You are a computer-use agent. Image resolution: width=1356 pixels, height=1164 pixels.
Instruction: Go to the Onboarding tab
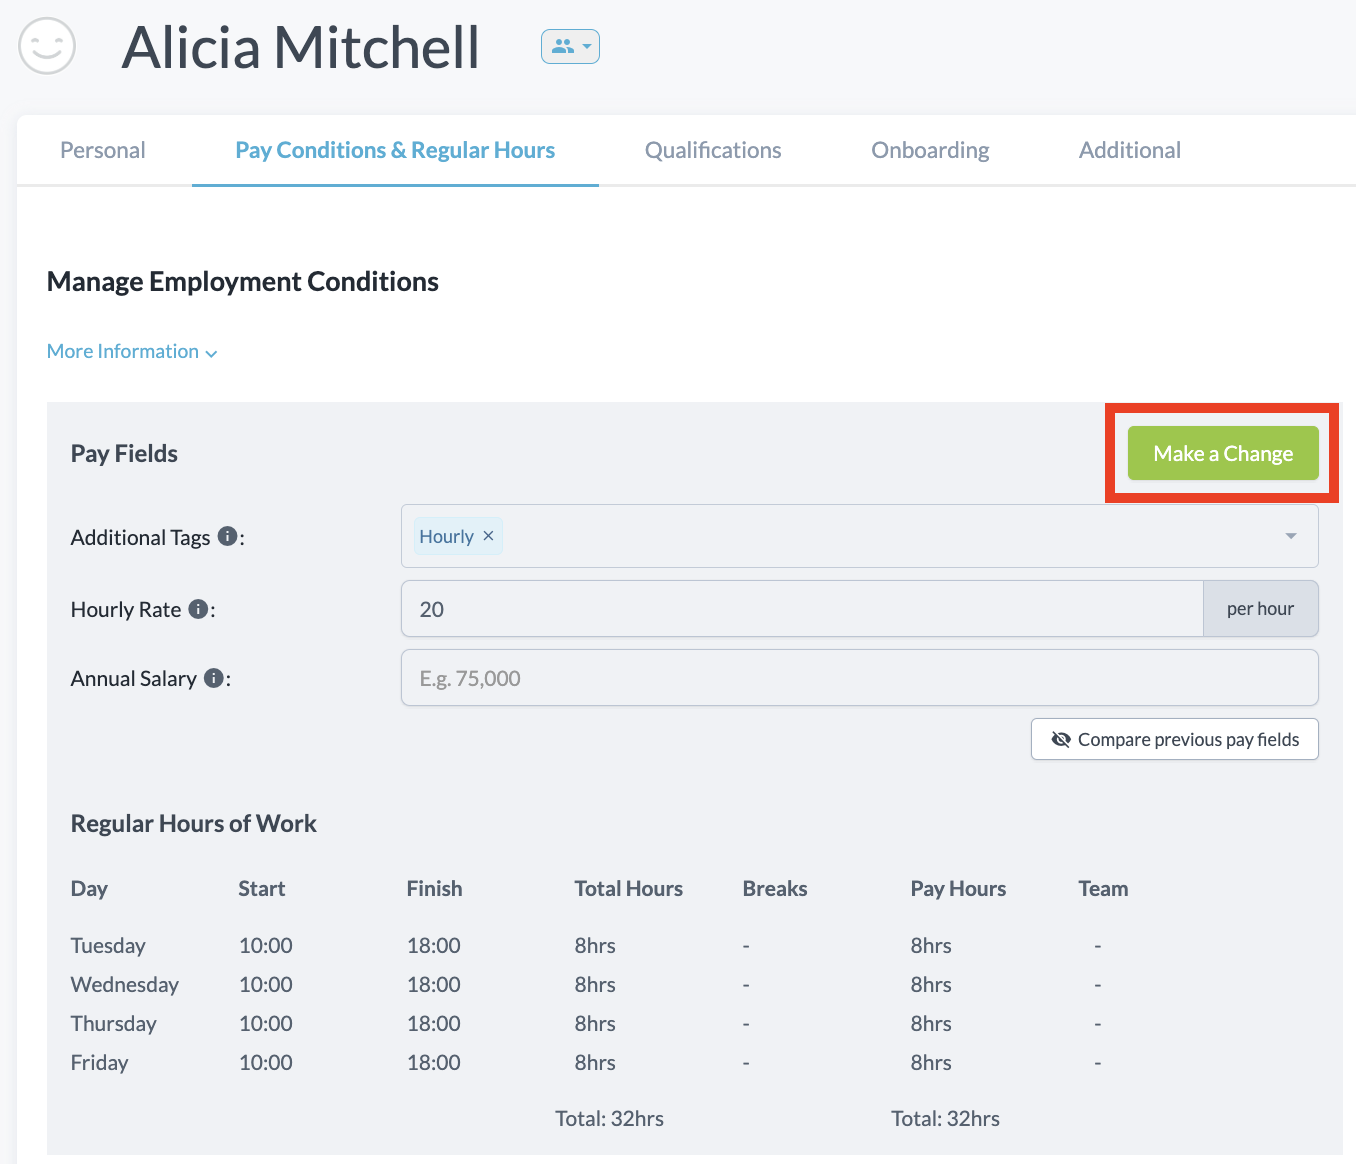click(x=929, y=150)
